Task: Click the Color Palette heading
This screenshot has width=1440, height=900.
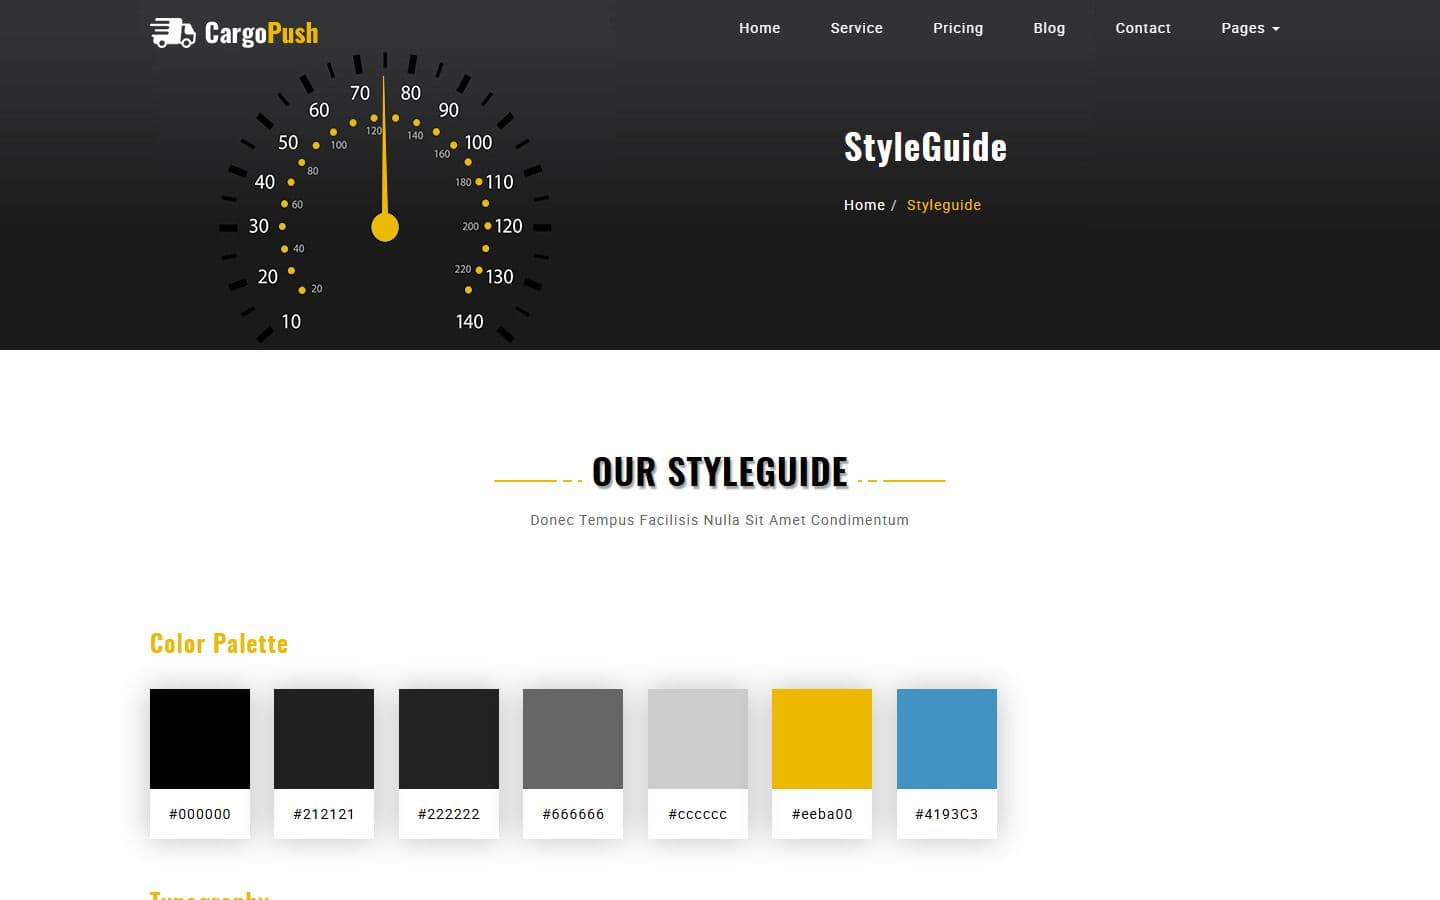Action: coord(219,643)
